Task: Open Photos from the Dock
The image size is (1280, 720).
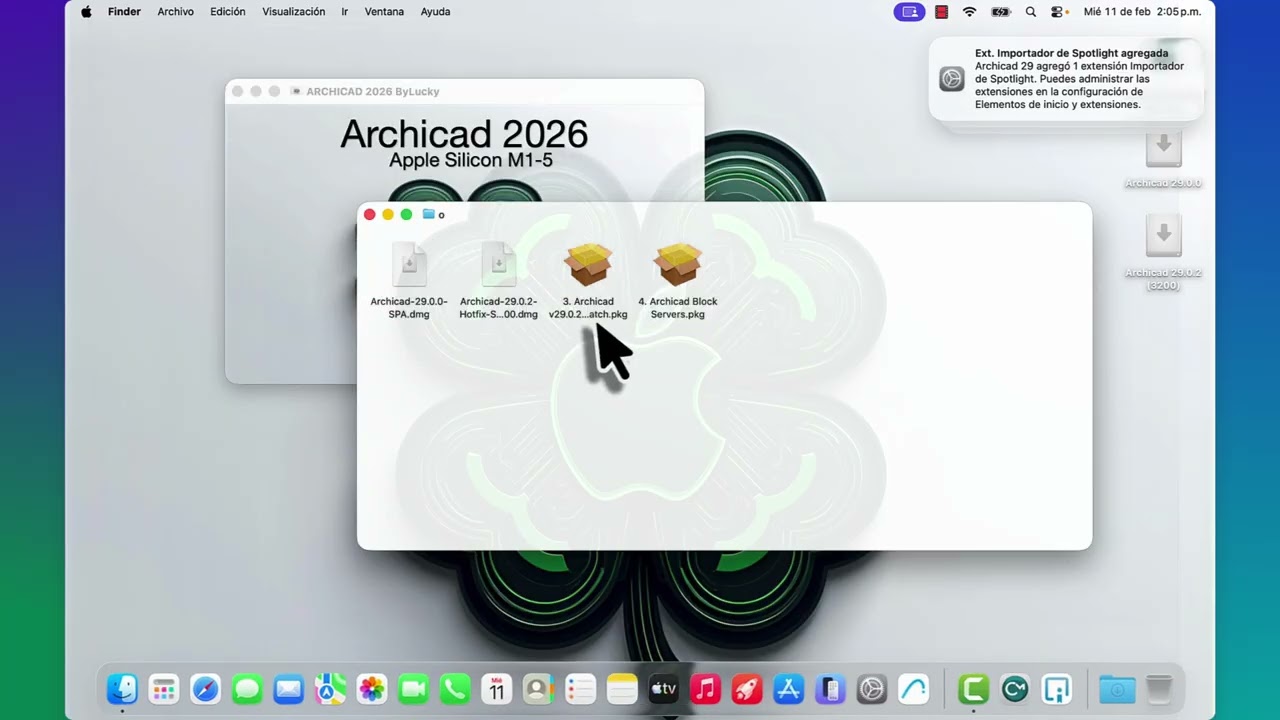Action: click(372, 689)
